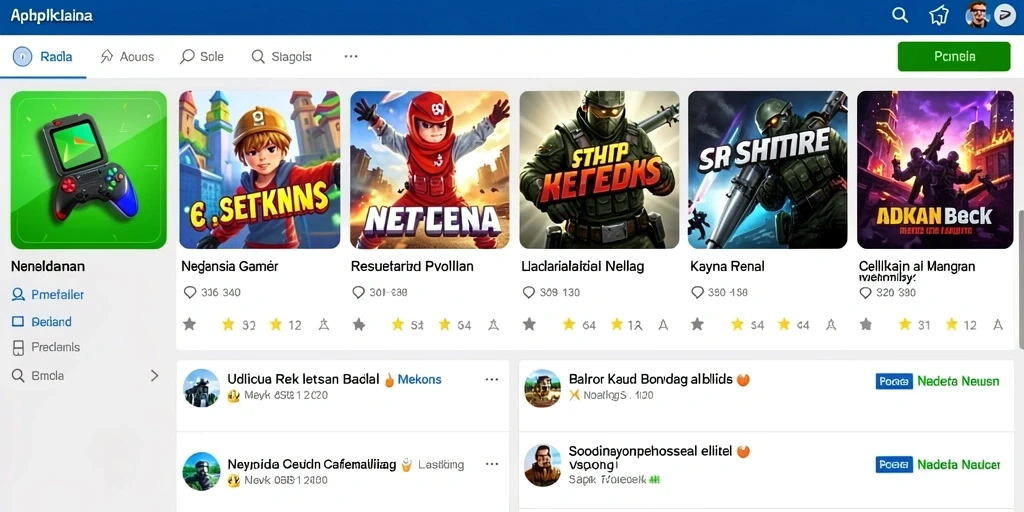Click the flag icon on the Negansia Gamér card
The width and height of the screenshot is (1024, 512).
click(323, 324)
